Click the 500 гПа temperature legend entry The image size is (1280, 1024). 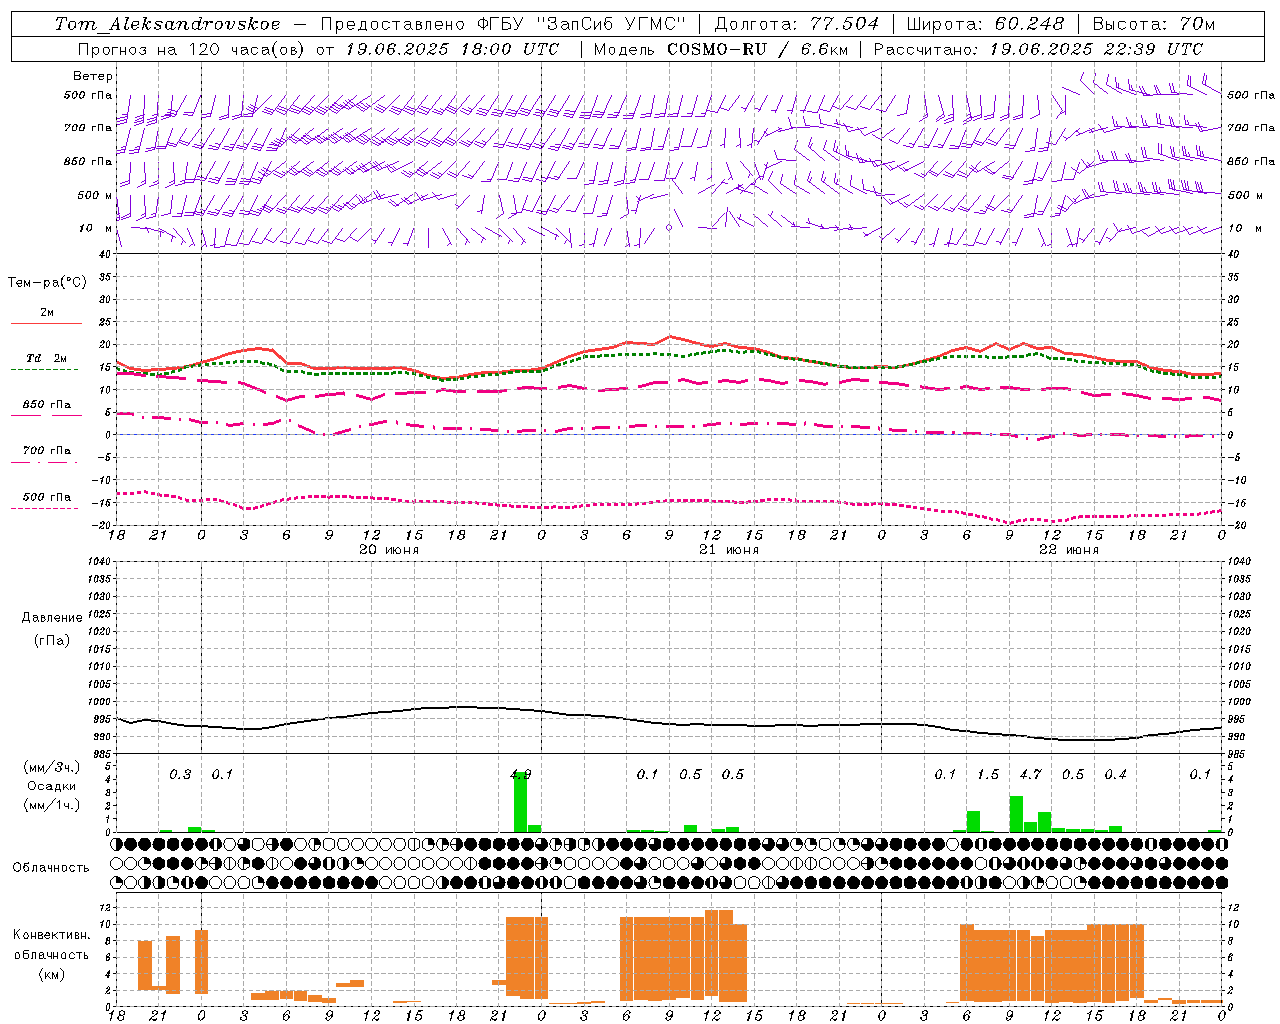[x=47, y=497]
